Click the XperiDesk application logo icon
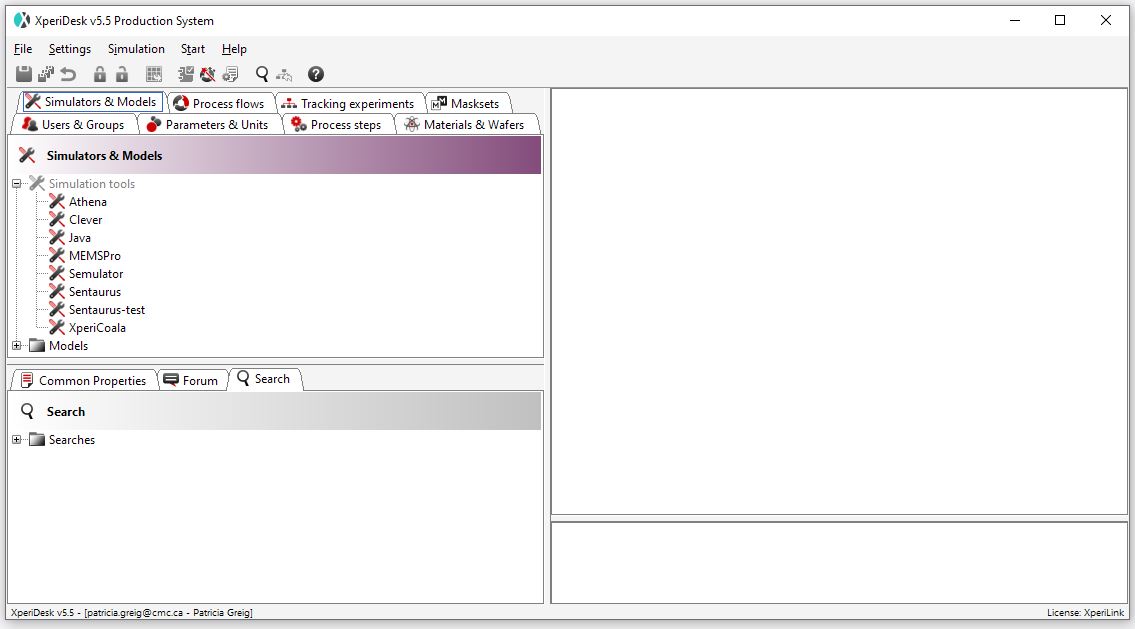1135x629 pixels. (22, 20)
